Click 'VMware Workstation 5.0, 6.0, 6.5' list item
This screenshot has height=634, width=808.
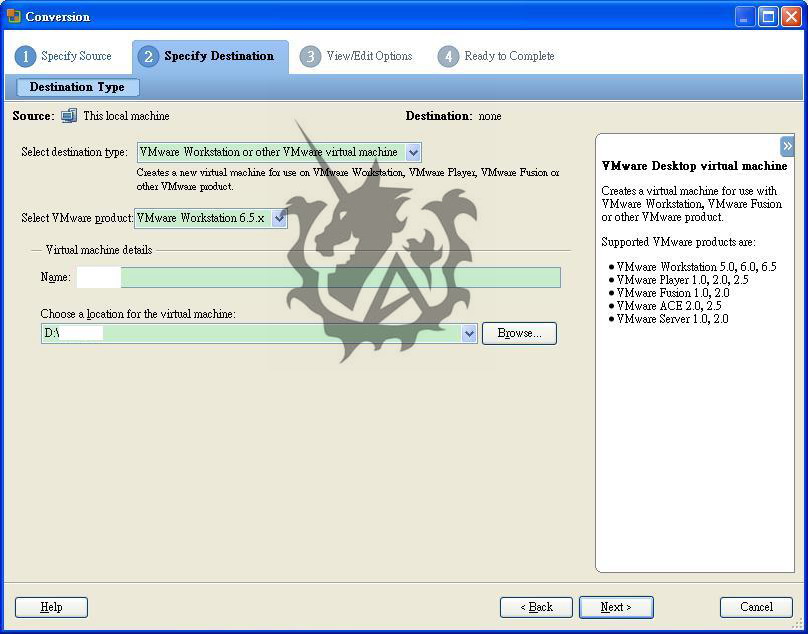tap(696, 267)
